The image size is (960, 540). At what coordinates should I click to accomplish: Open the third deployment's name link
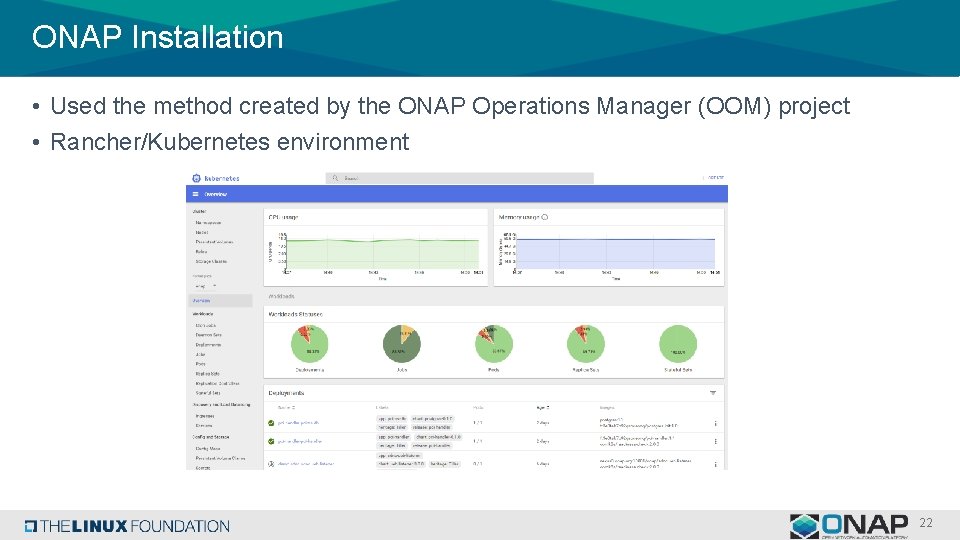(x=306, y=464)
